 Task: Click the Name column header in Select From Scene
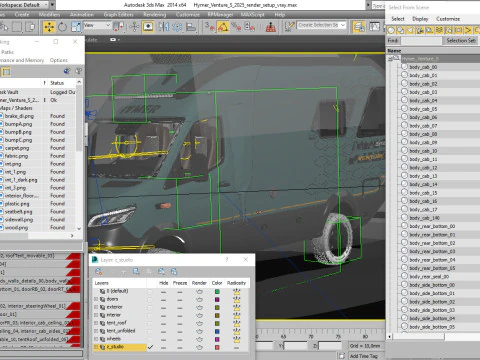coord(433,51)
